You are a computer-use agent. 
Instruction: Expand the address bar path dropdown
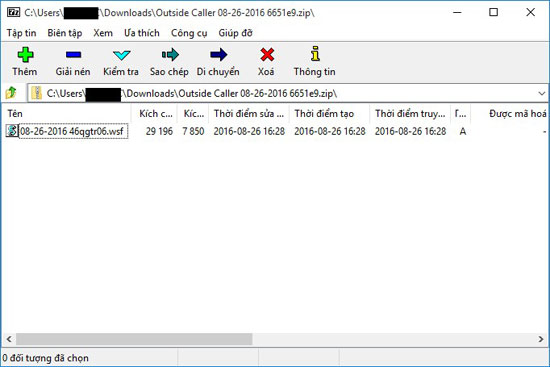(x=542, y=93)
